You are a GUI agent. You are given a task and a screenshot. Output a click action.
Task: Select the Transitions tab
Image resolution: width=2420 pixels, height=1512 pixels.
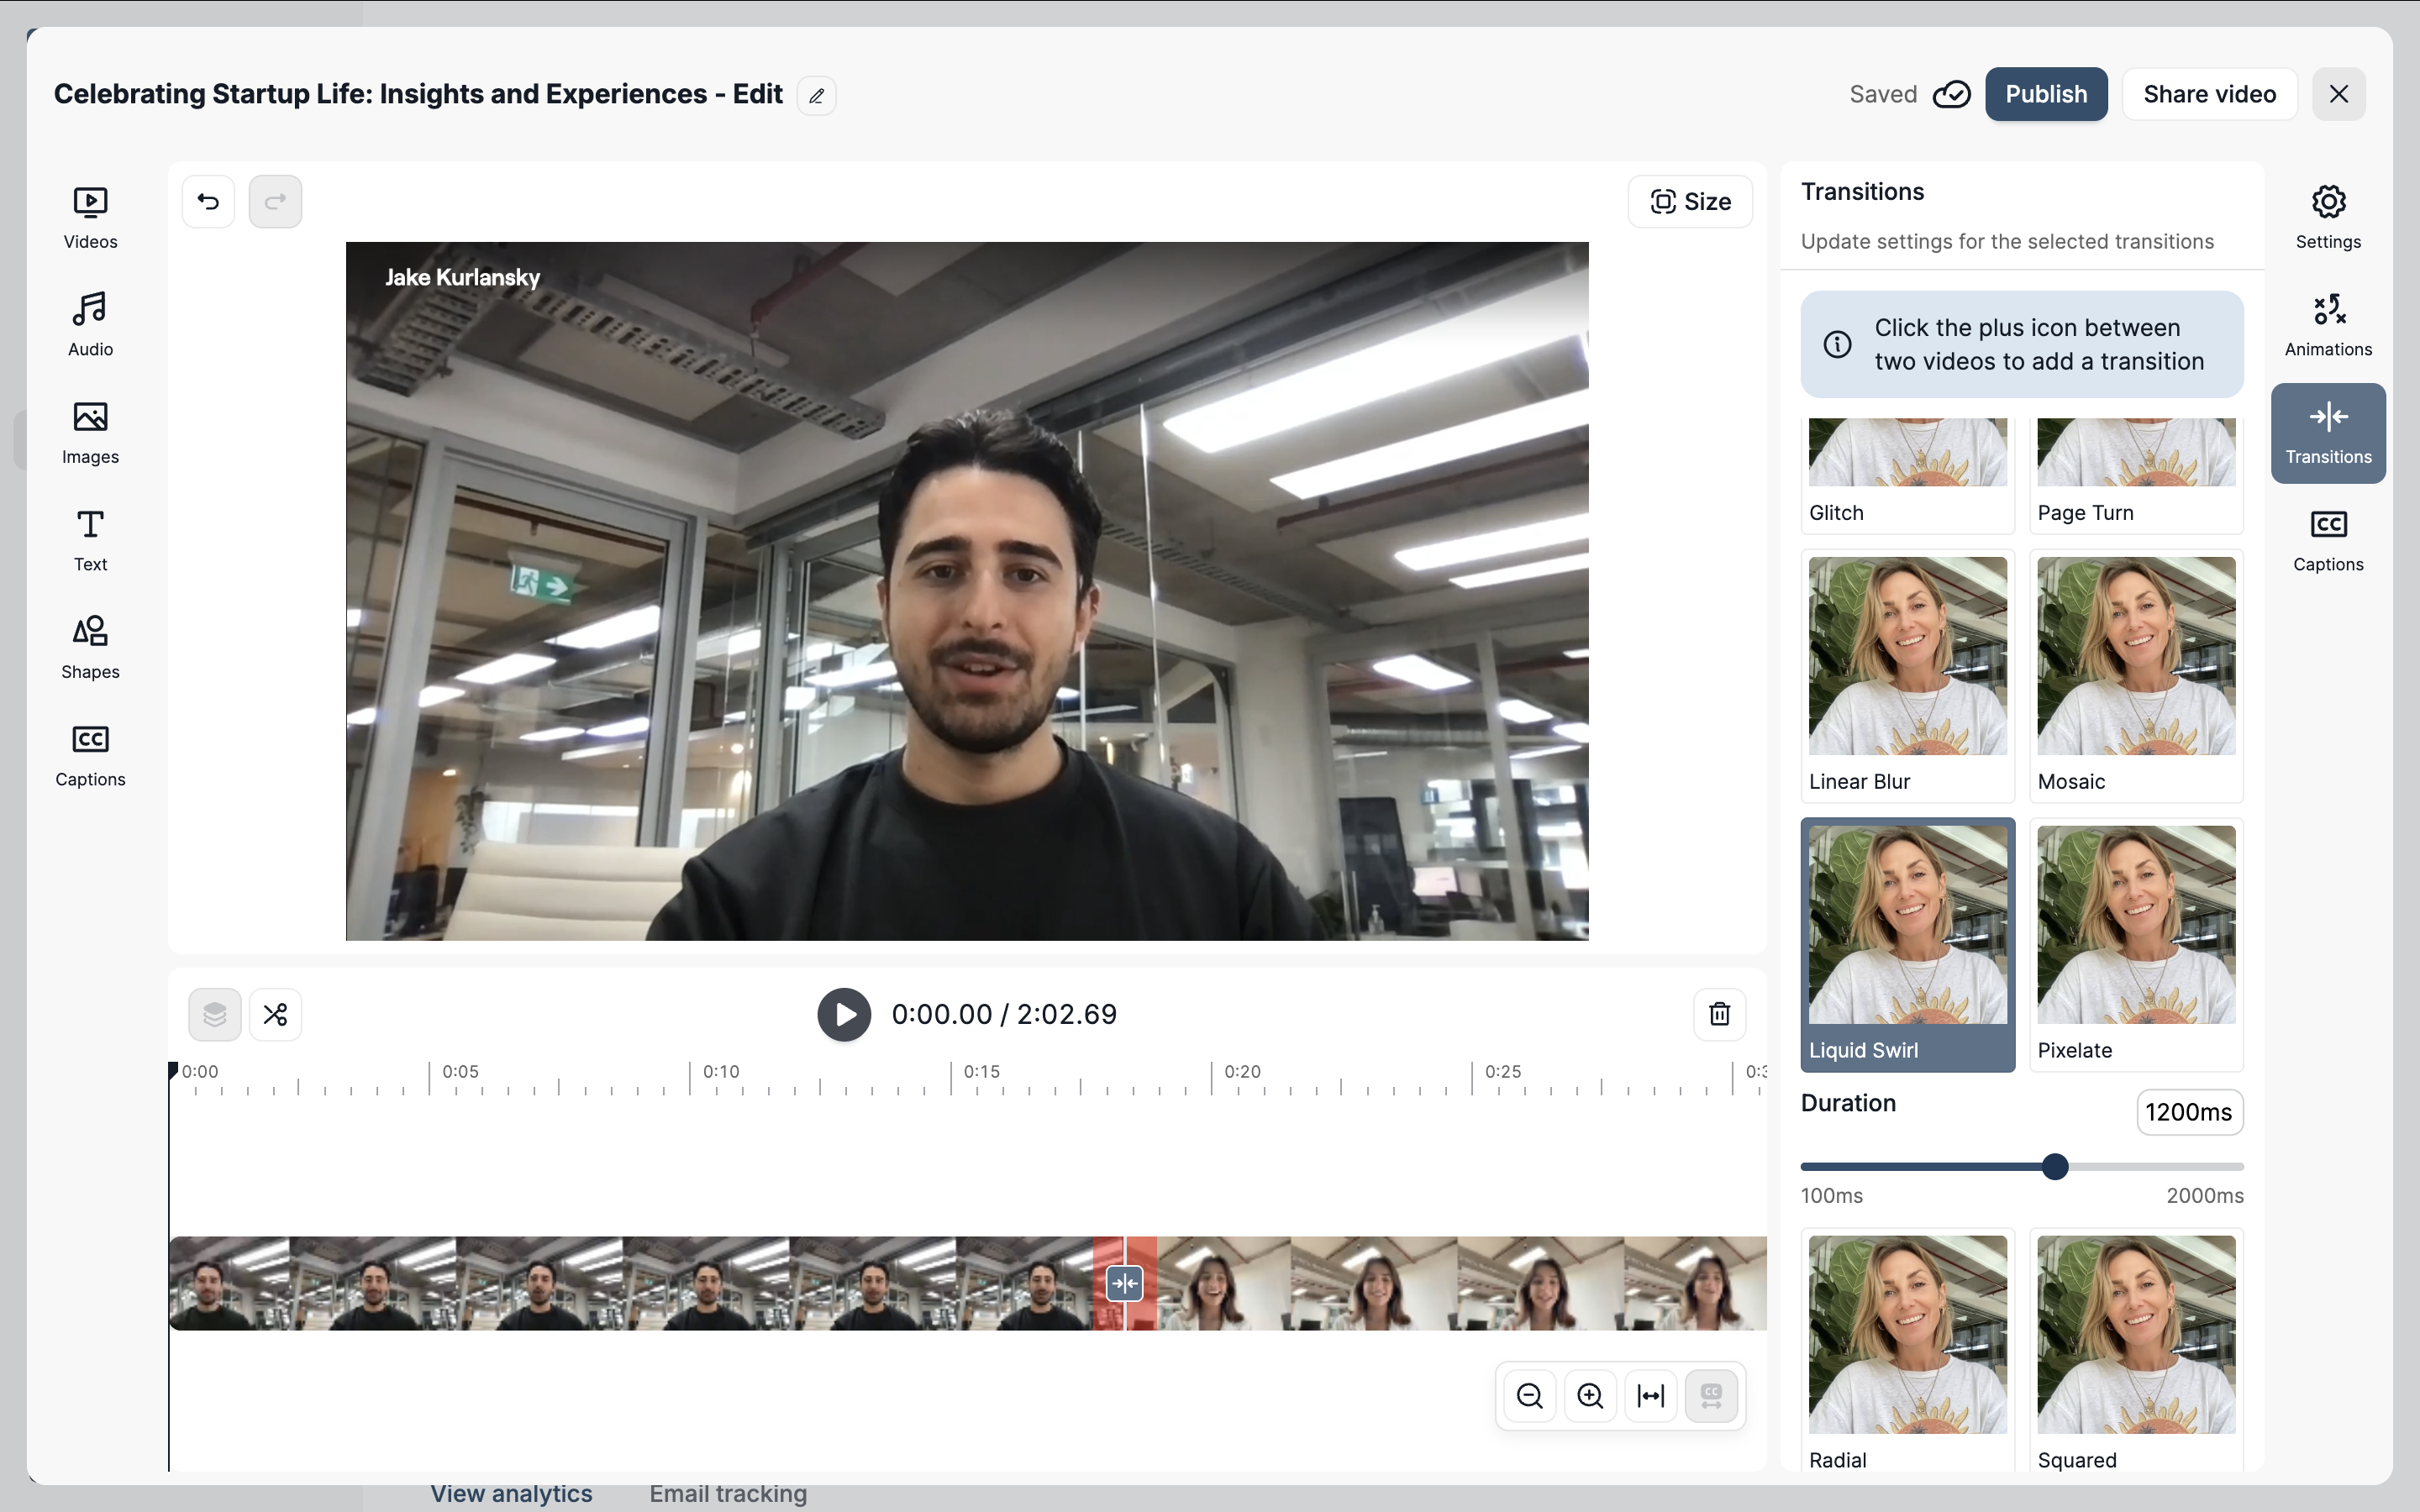(2327, 433)
